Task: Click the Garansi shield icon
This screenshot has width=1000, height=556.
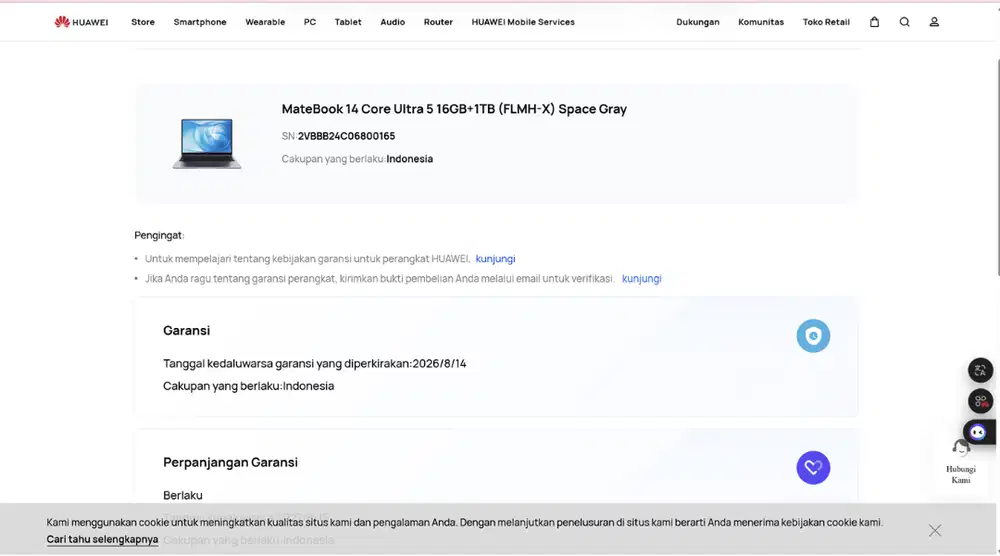Action: point(813,335)
